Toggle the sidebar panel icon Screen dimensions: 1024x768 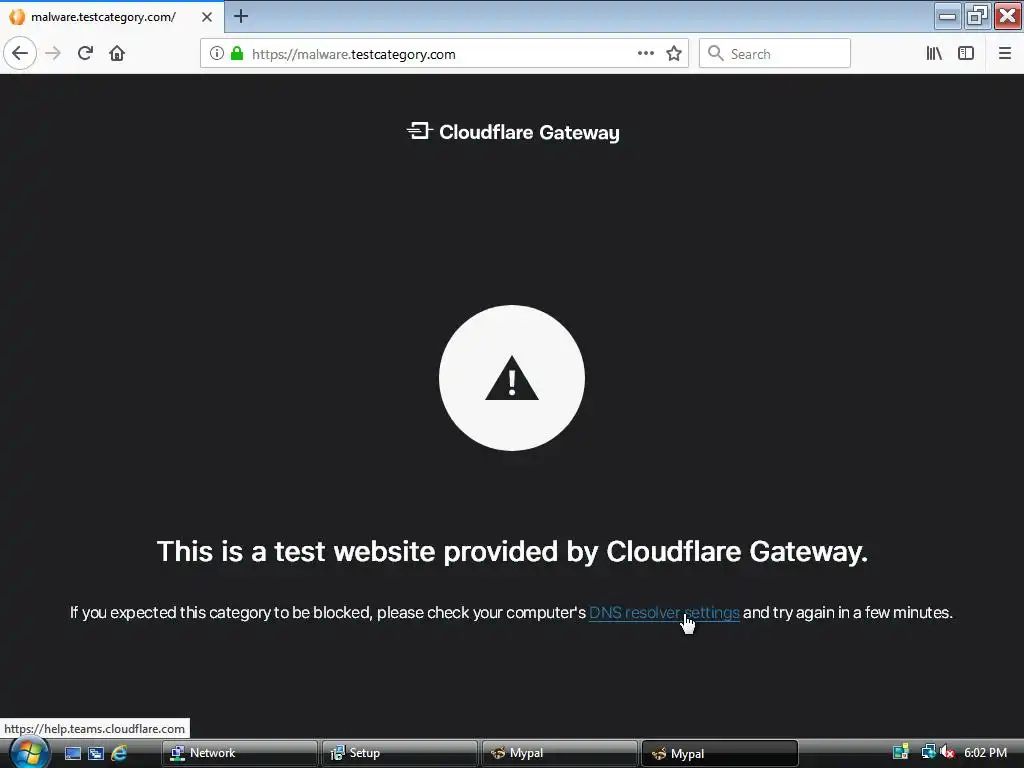[x=966, y=54]
